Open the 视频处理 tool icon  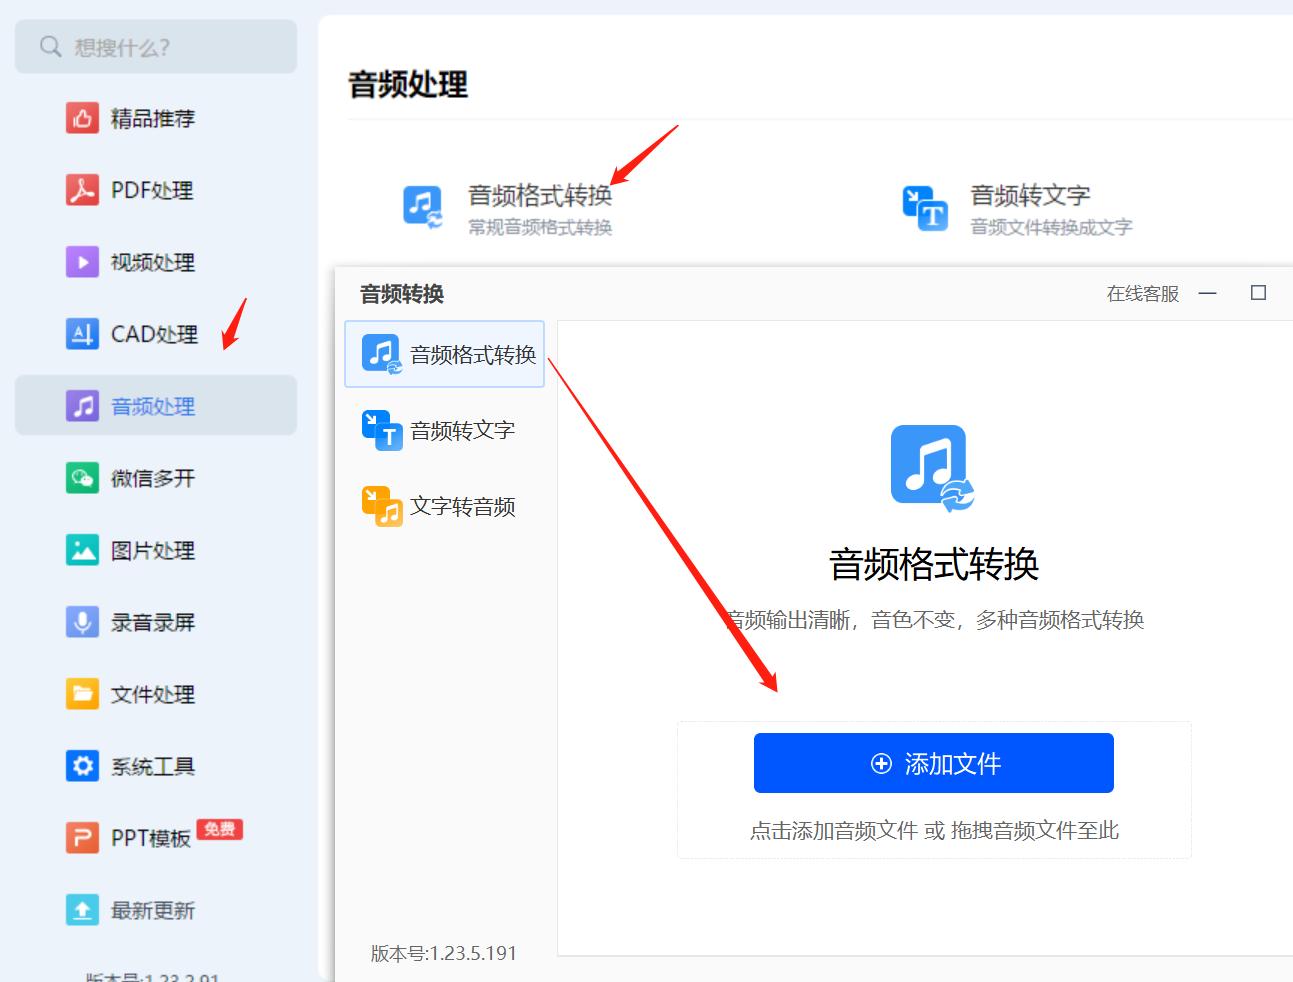coord(84,262)
